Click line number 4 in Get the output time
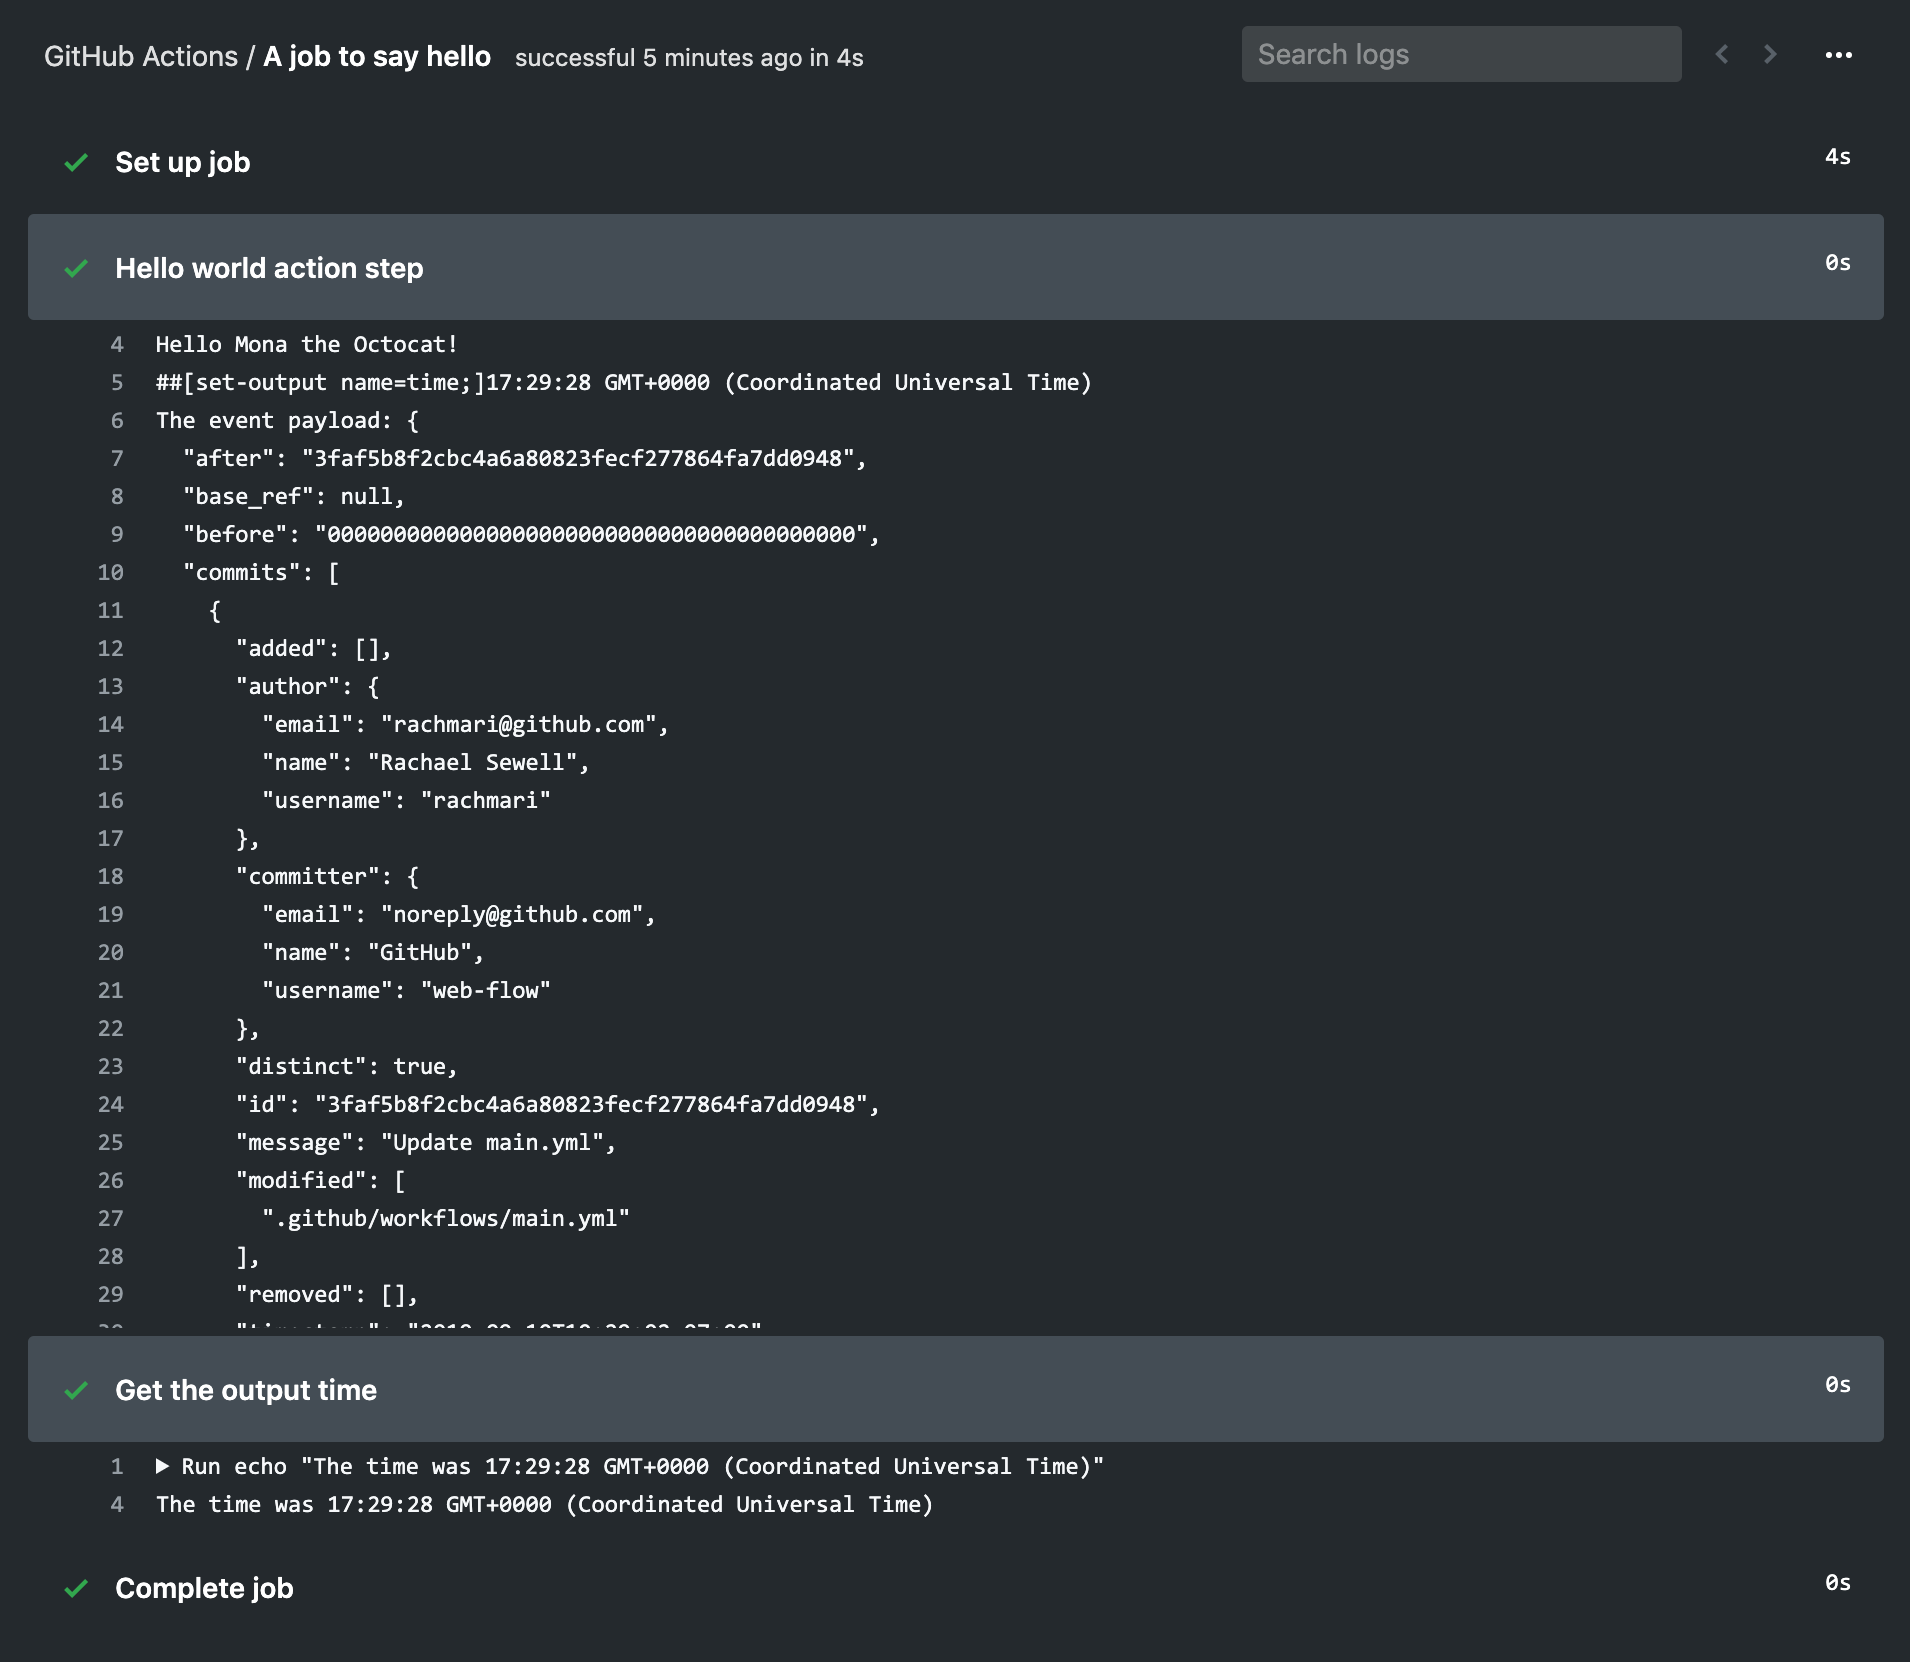This screenshot has width=1910, height=1662. pyautogui.click(x=117, y=1504)
